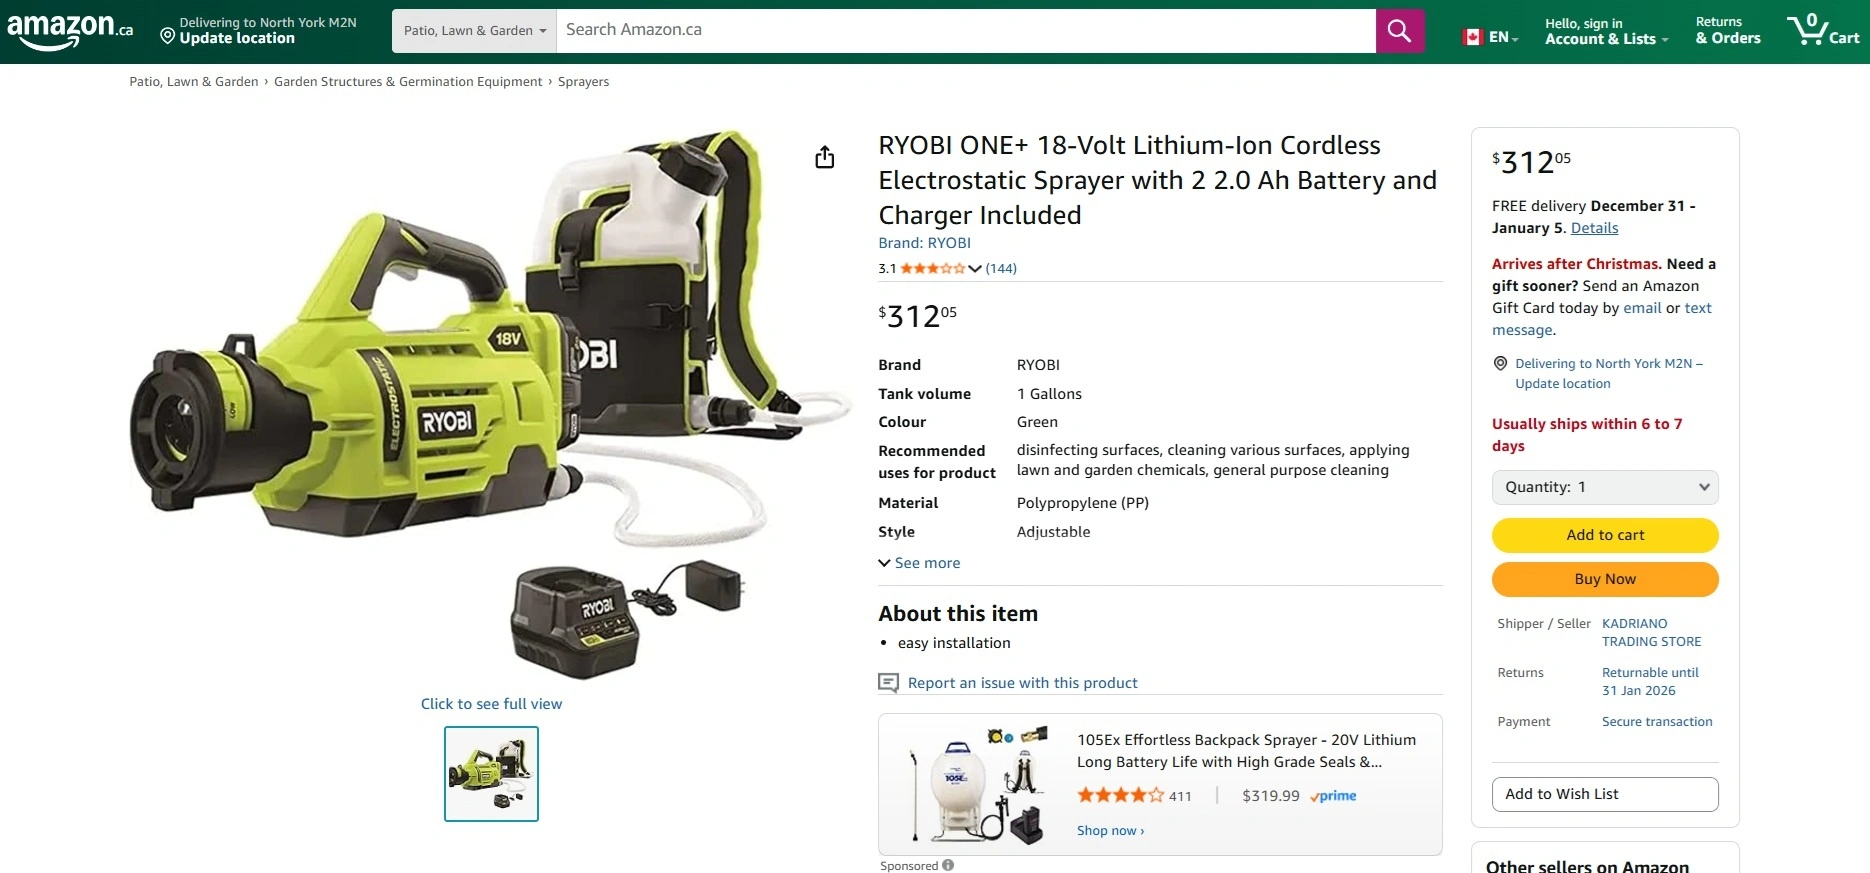1870x873 pixels.
Task: Click the magnifying glass search button
Action: [1399, 31]
